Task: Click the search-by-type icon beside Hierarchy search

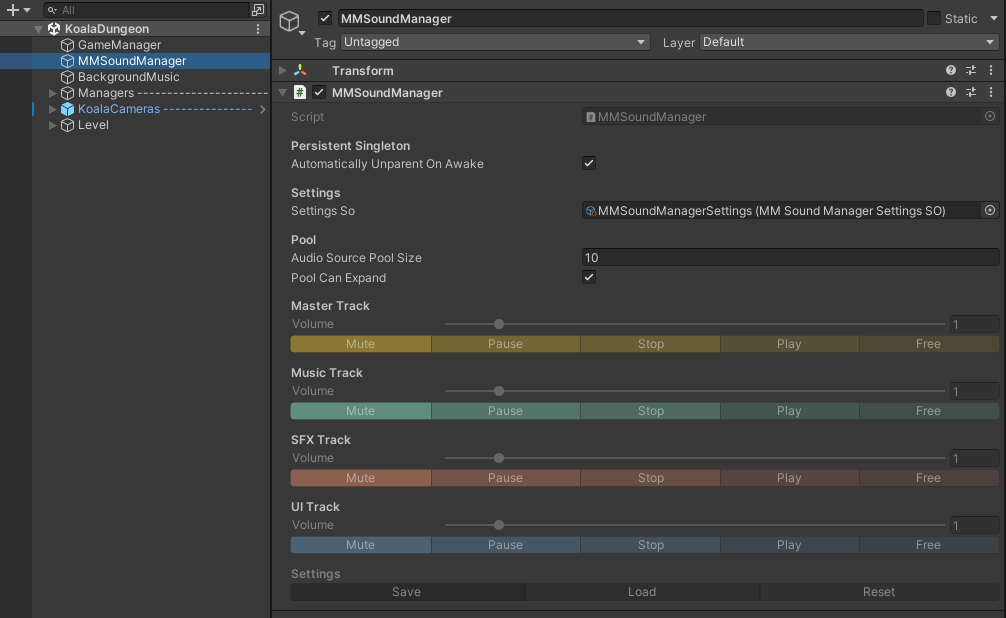Action: pyautogui.click(x=258, y=10)
